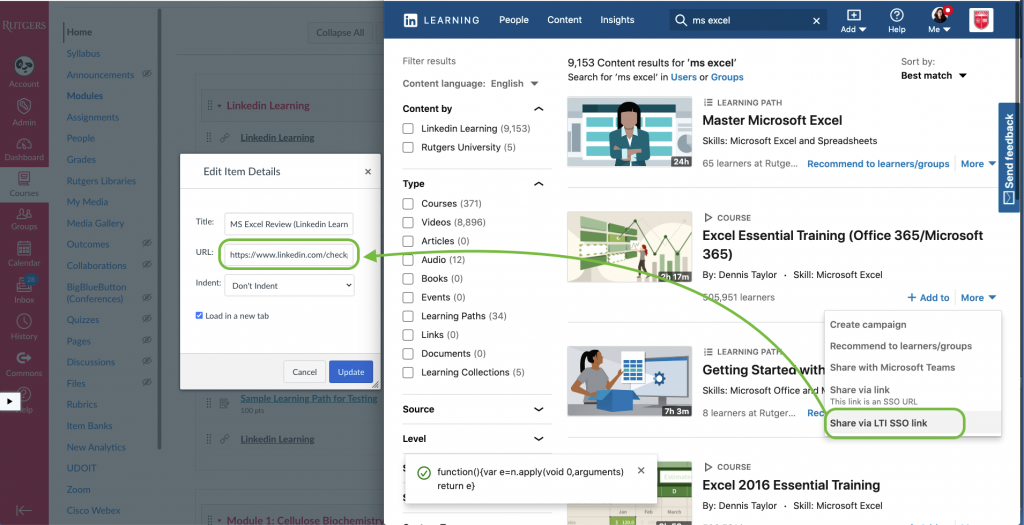Open More menu for Excel Essential Training
Screen dimensions: 1024x525
(978, 298)
